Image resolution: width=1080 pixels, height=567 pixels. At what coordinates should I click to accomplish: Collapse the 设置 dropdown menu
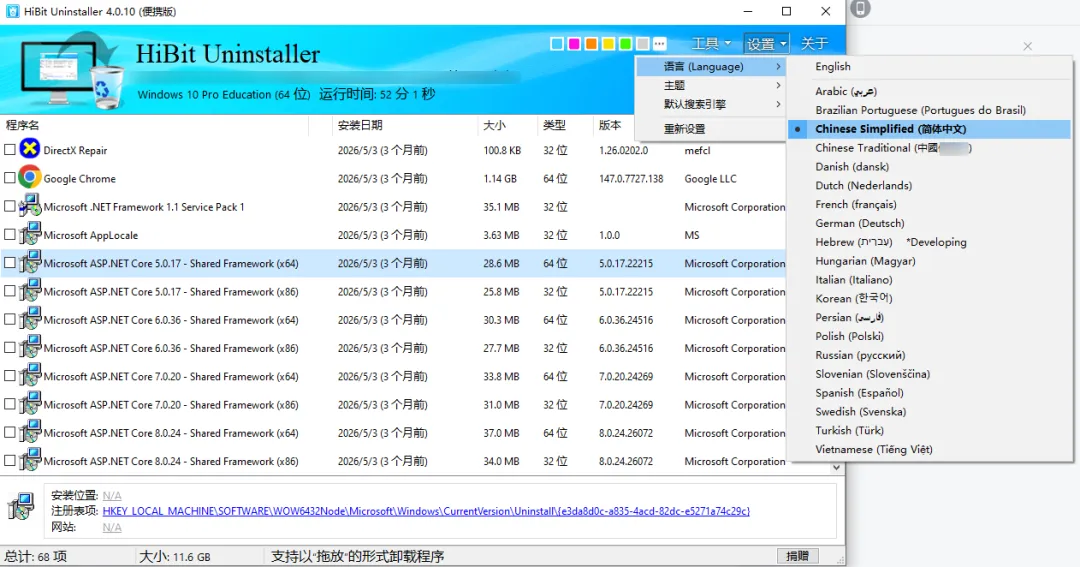(767, 43)
